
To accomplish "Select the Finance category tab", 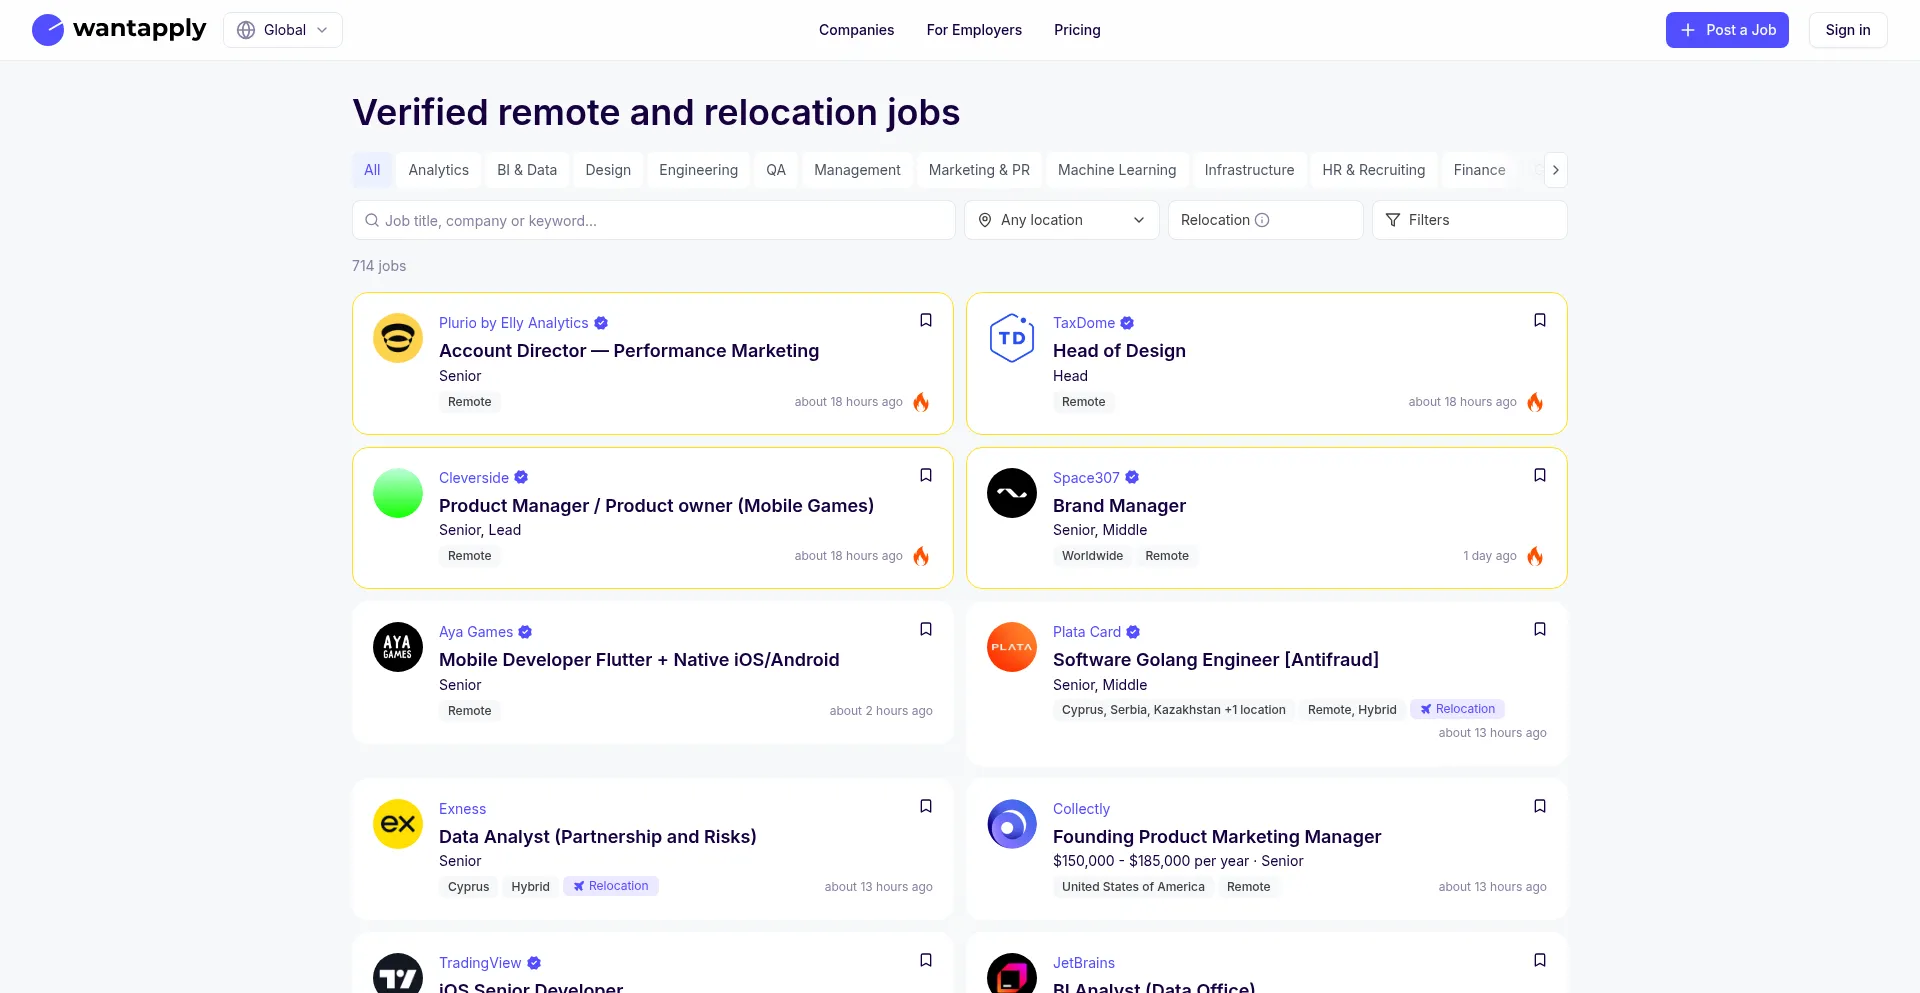I will [1479, 170].
